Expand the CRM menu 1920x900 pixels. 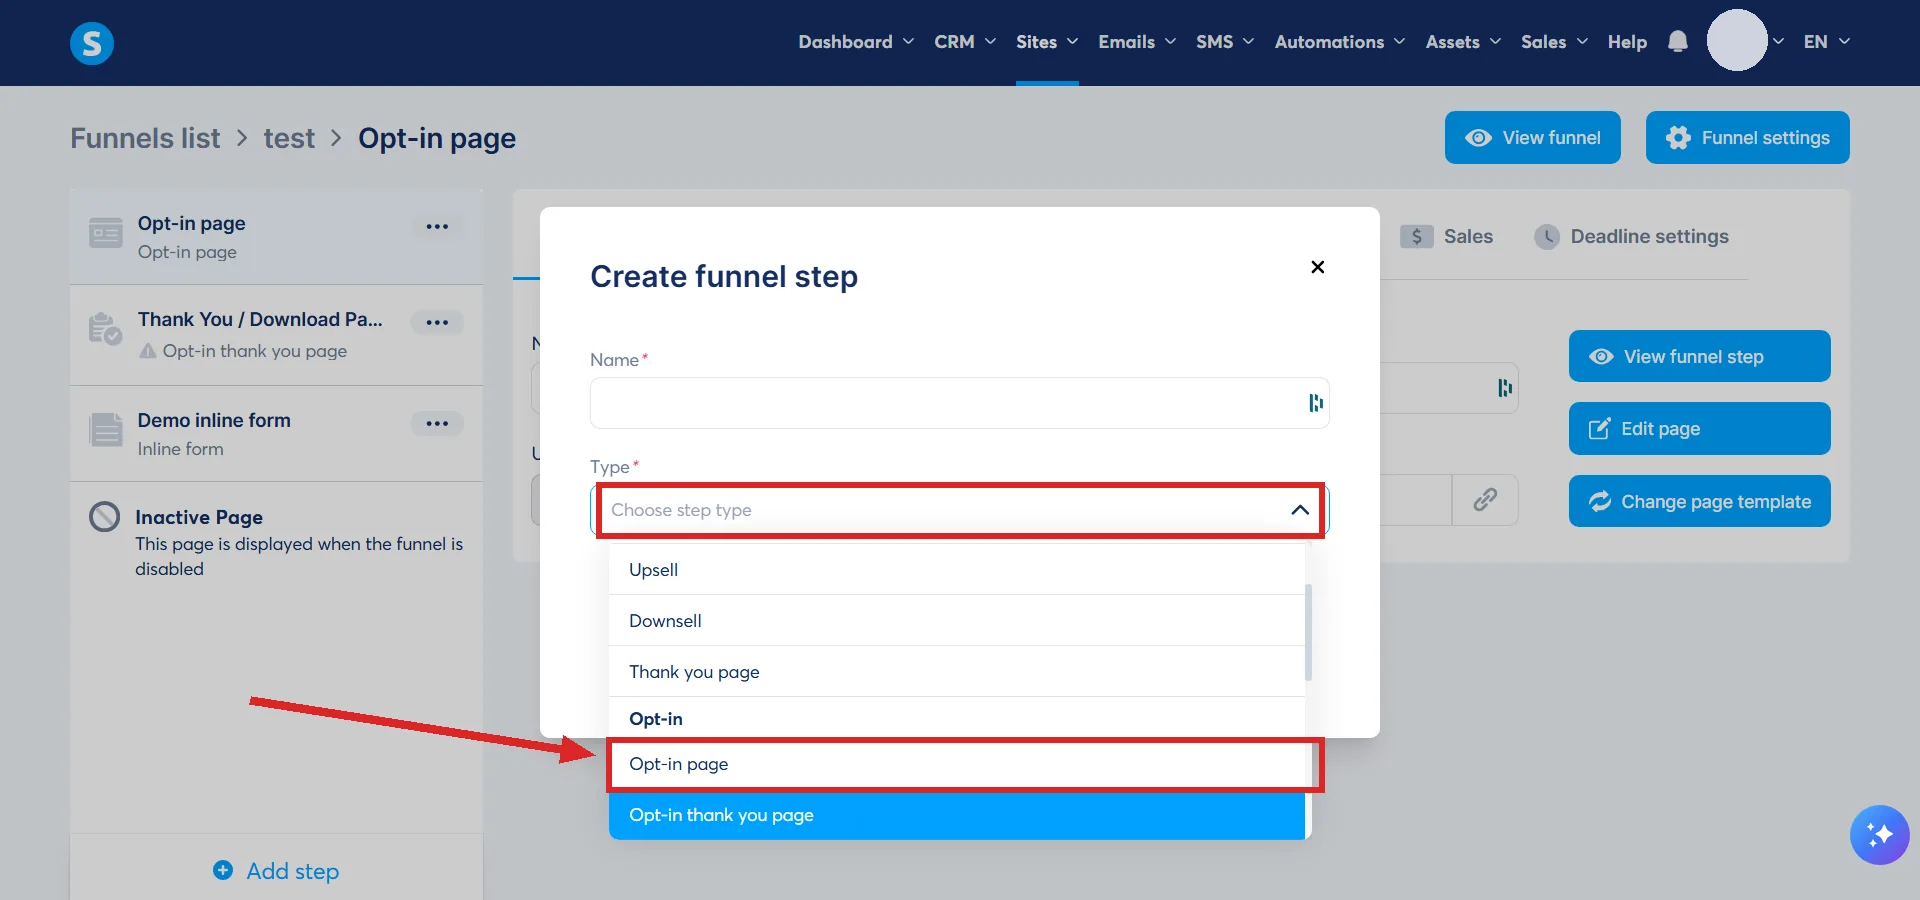[x=965, y=42]
